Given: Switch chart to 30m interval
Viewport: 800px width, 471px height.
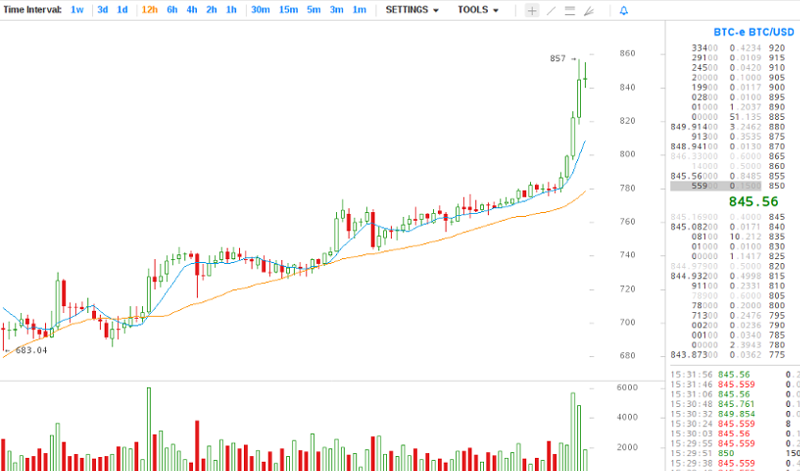Looking at the screenshot, I should [x=260, y=10].
